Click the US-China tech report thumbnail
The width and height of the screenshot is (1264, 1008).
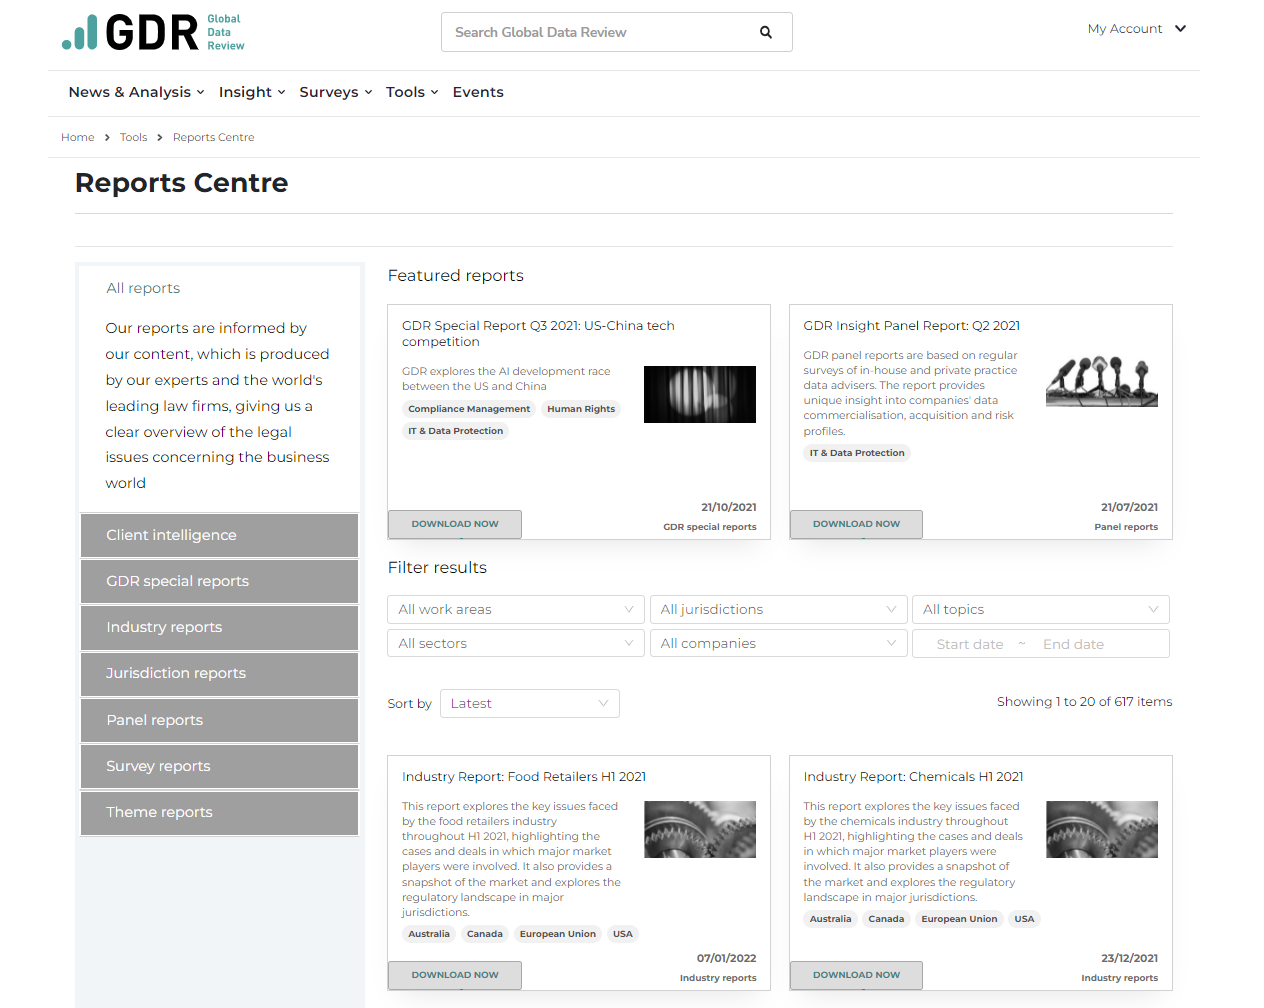(x=700, y=394)
